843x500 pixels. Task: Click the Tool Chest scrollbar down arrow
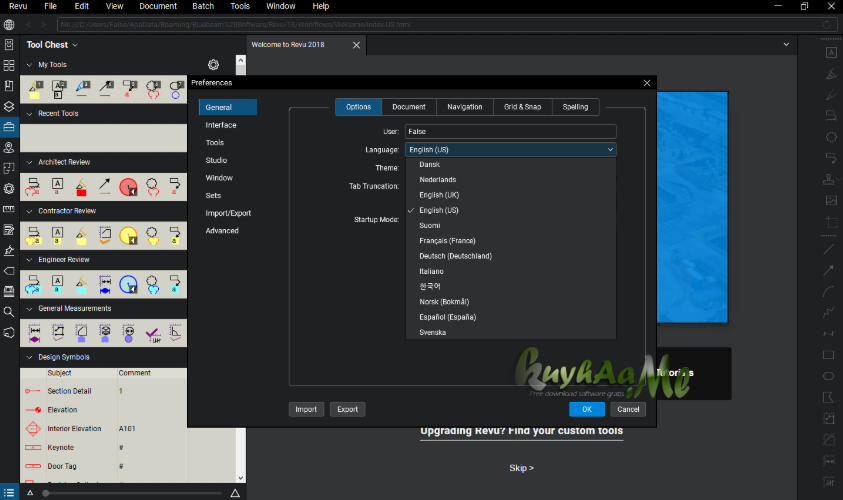coord(240,477)
